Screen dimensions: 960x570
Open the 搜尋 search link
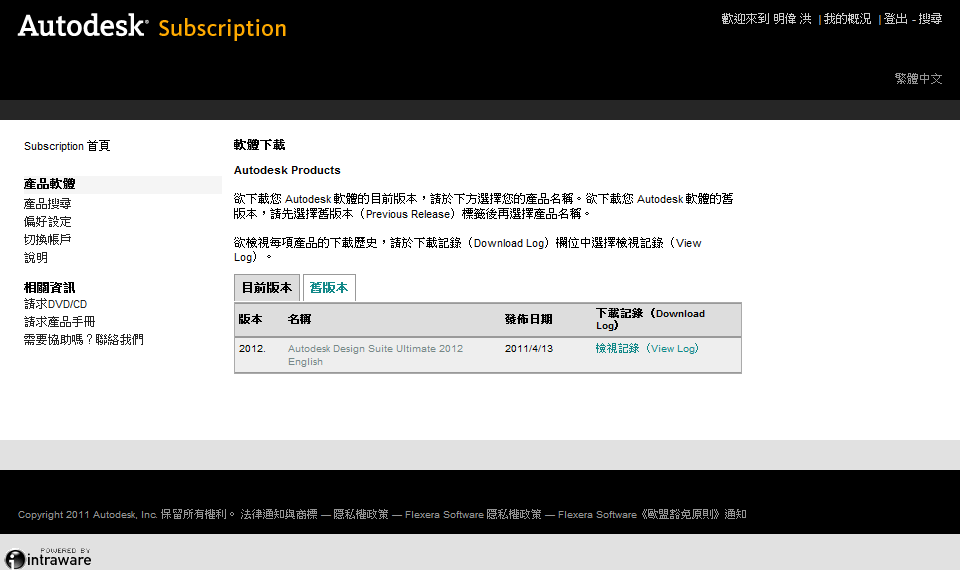click(x=930, y=19)
